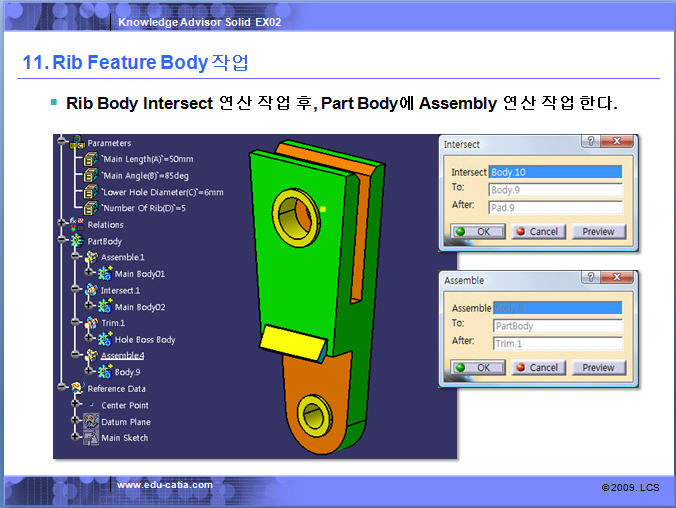The width and height of the screenshot is (676, 508).
Task: Click Preview in the Assemble dialog
Action: click(598, 367)
